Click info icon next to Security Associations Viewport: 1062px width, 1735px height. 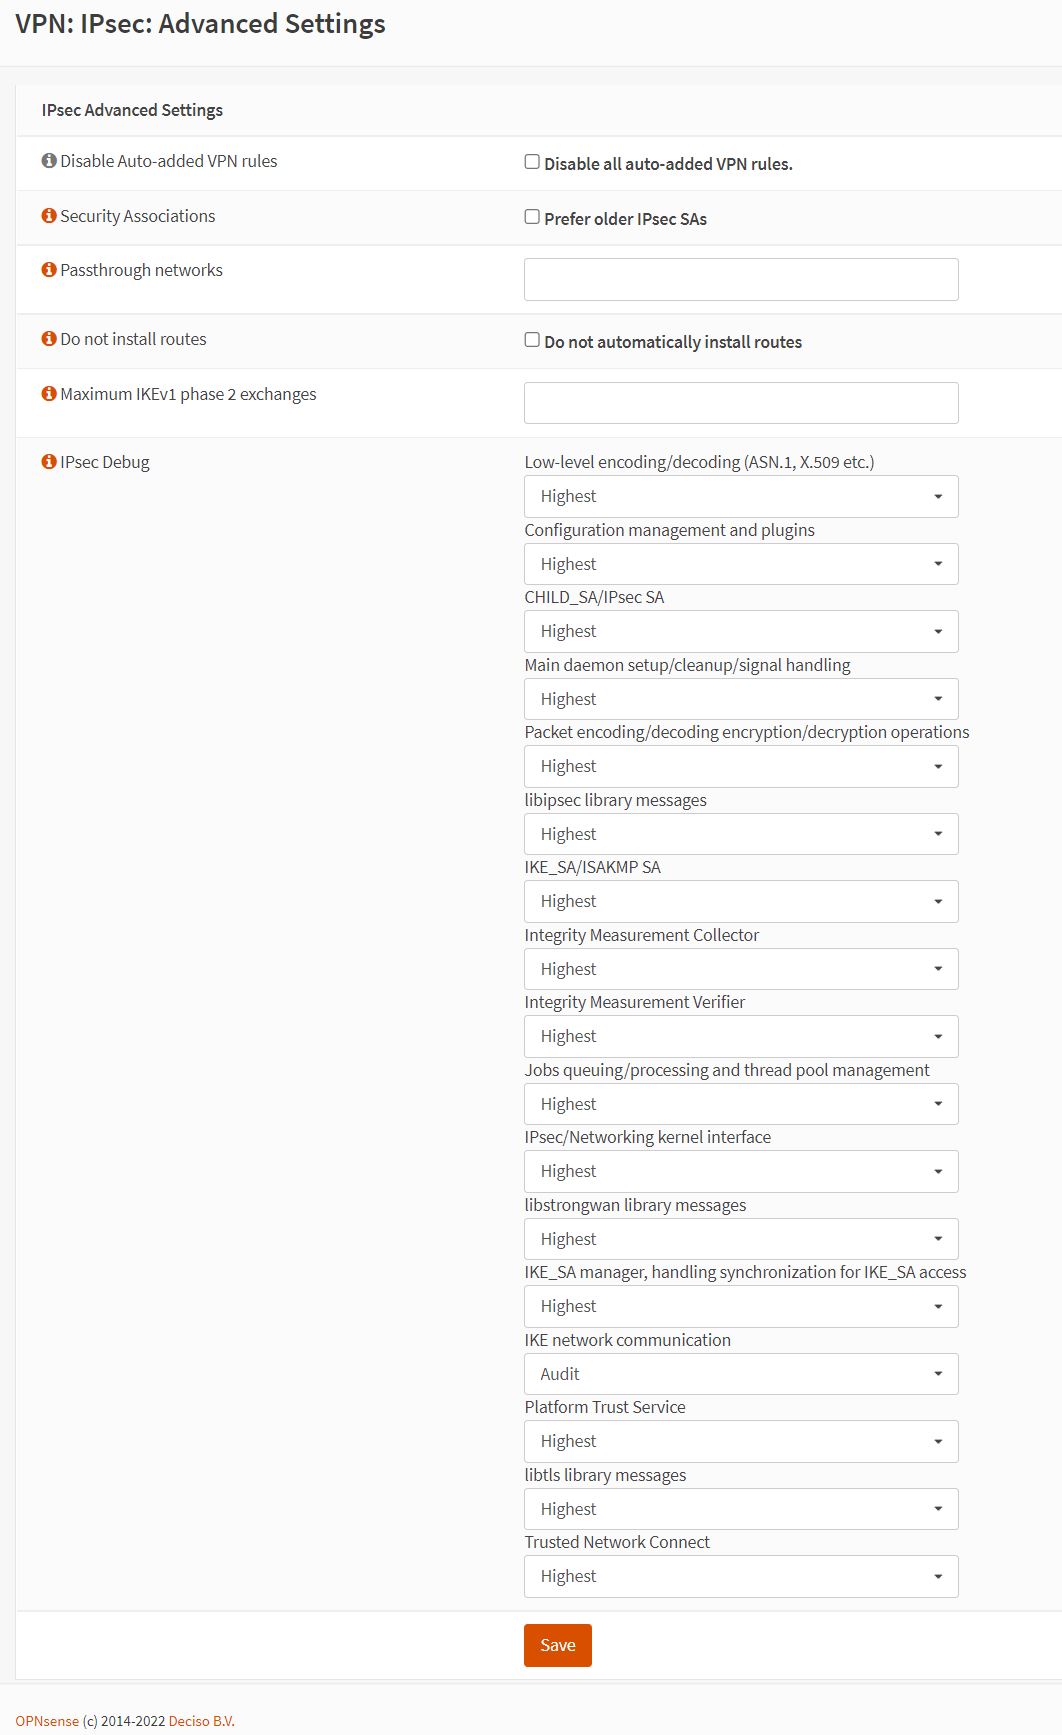click(x=49, y=216)
